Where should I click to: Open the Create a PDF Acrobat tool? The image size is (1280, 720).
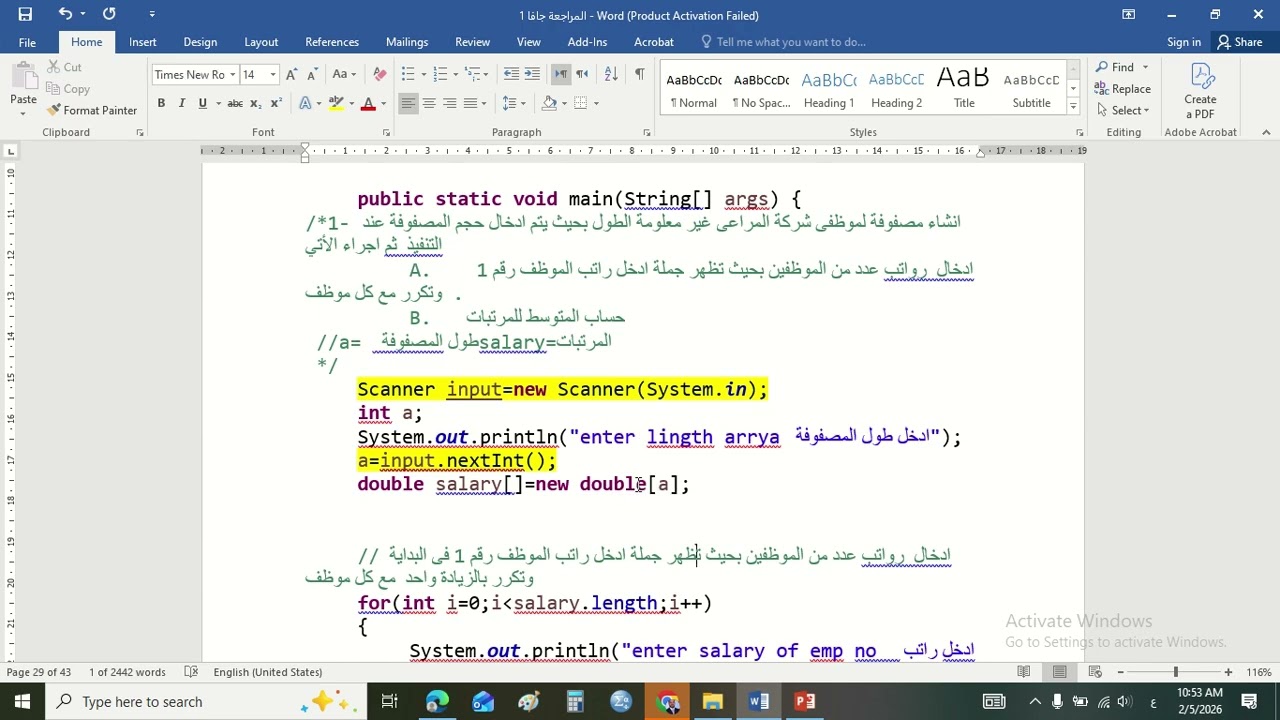click(x=1200, y=91)
